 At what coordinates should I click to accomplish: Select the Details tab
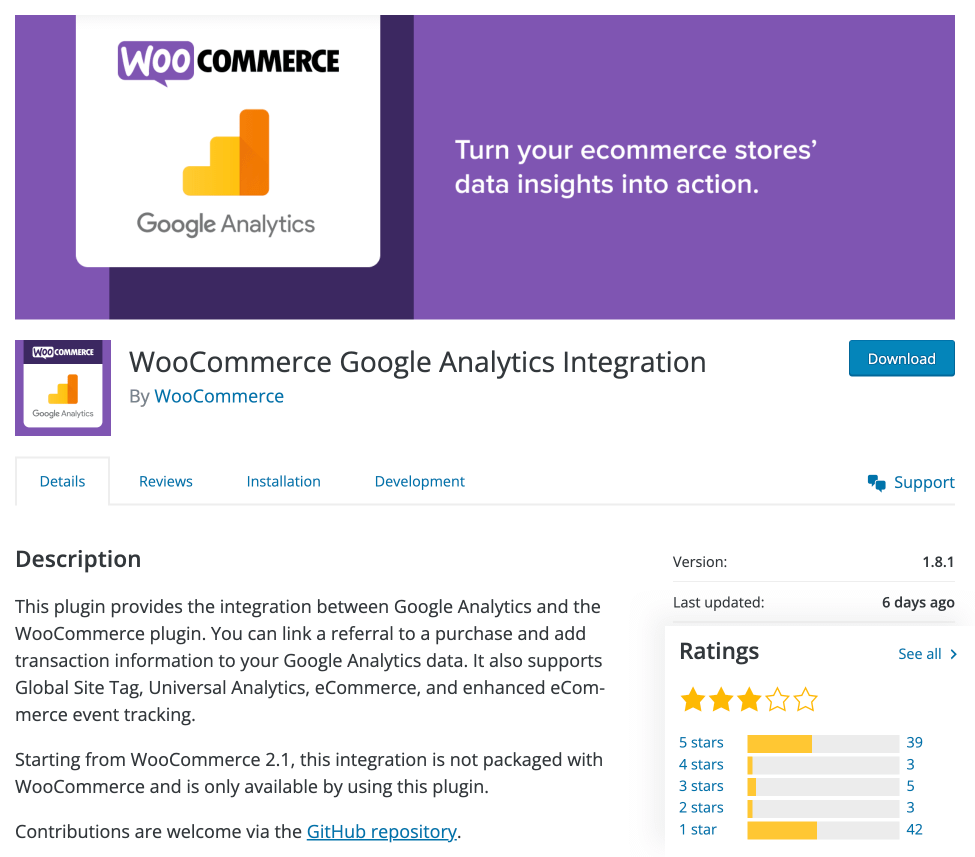tap(62, 481)
